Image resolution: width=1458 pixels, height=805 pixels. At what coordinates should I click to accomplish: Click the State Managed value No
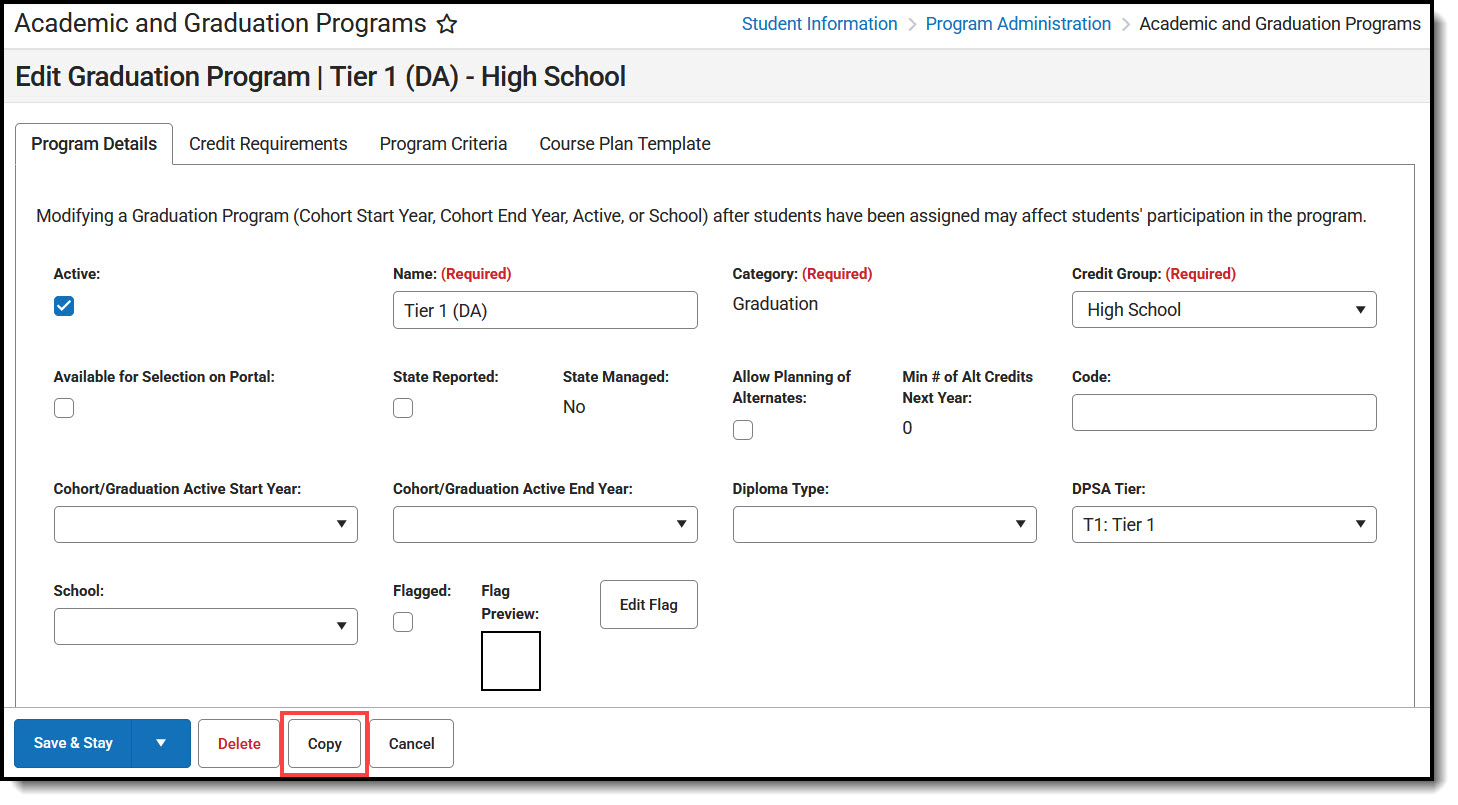point(574,407)
